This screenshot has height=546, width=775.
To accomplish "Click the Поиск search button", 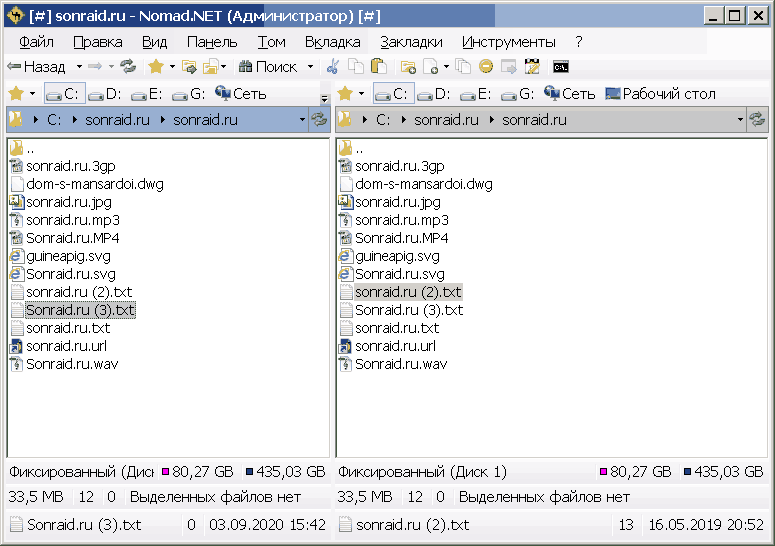I will tap(268, 66).
